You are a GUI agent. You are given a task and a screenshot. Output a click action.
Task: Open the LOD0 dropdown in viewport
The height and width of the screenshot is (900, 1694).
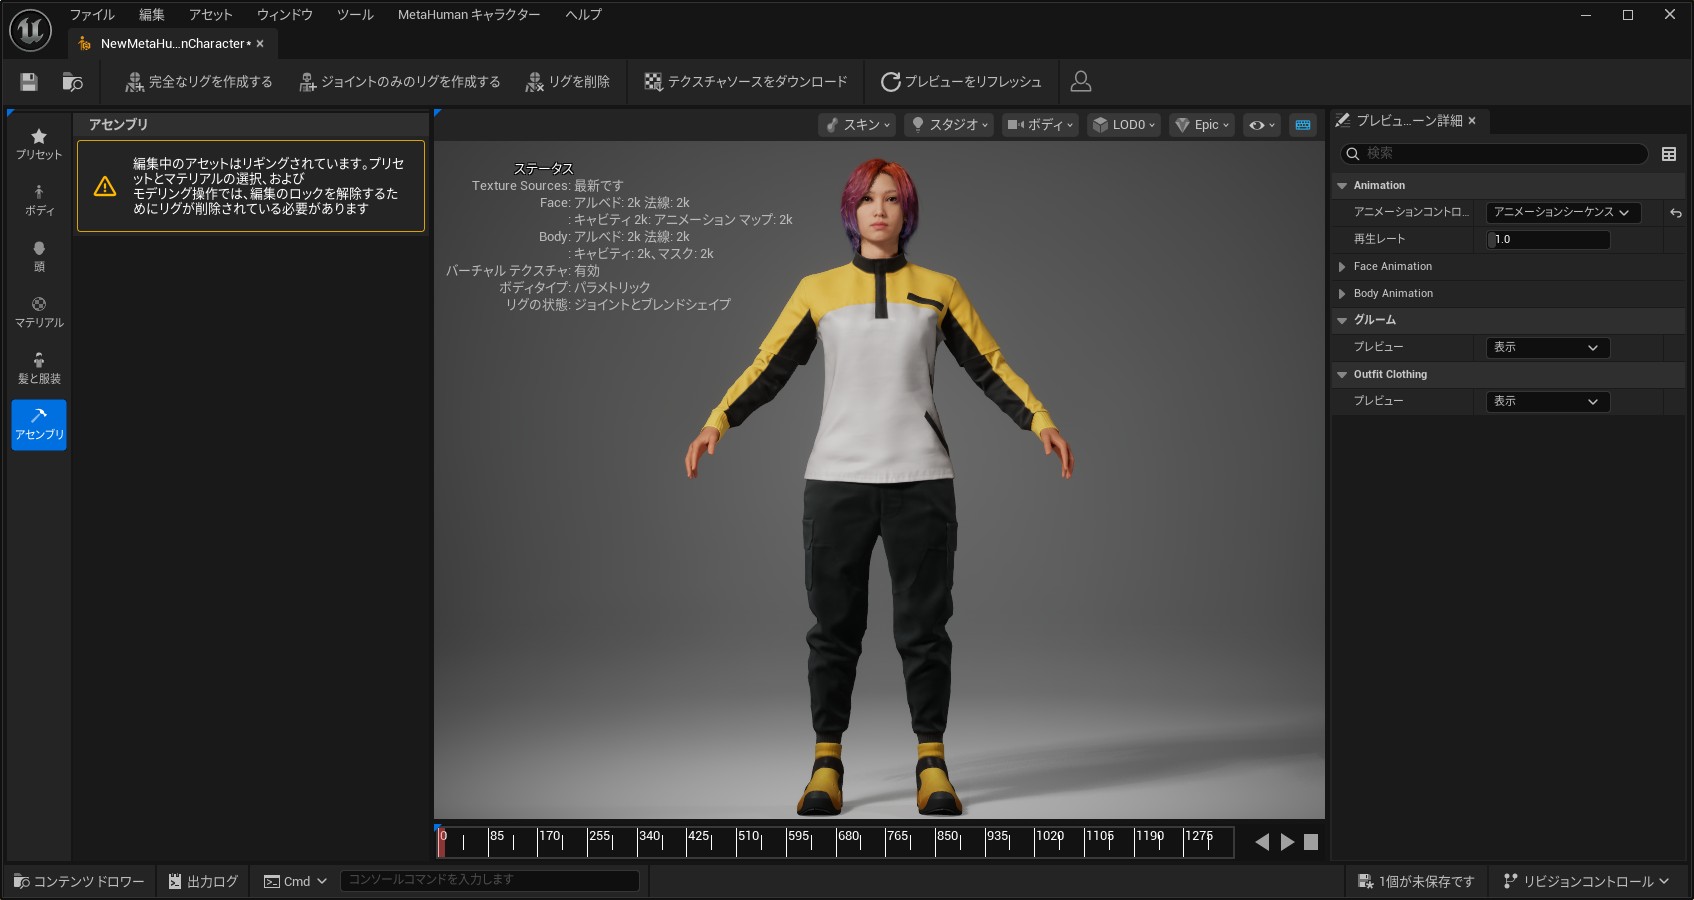click(x=1124, y=125)
